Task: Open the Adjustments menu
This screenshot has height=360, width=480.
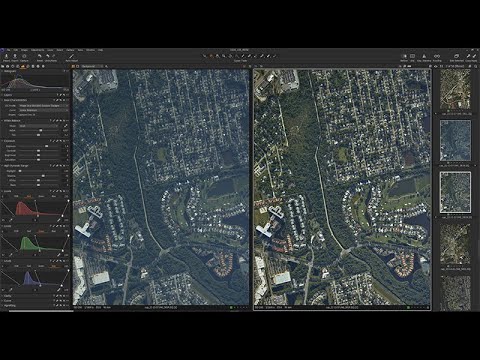Action: [x=37, y=50]
